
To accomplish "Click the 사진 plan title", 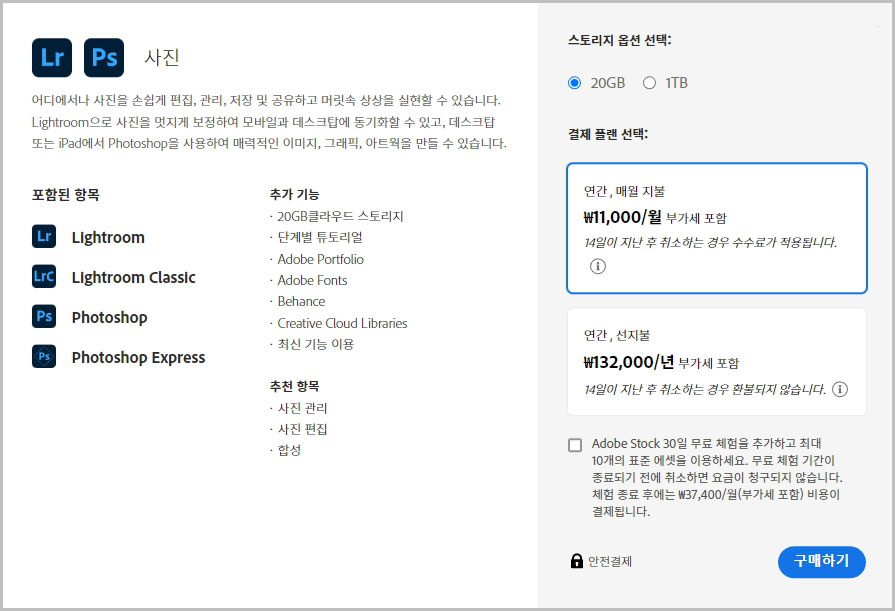I will coord(162,58).
